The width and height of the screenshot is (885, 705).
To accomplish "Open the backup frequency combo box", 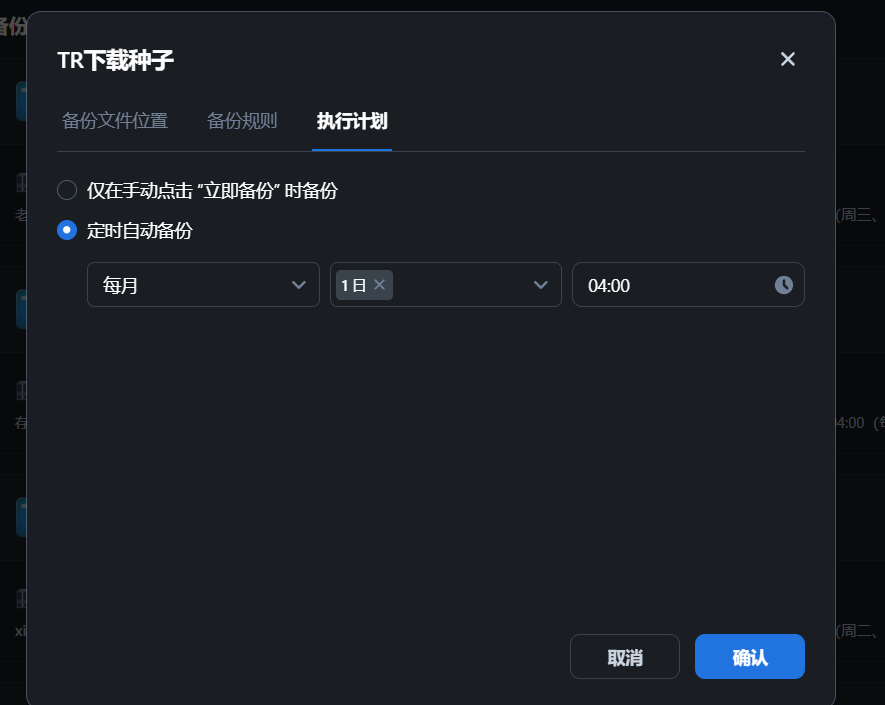I will pos(203,285).
